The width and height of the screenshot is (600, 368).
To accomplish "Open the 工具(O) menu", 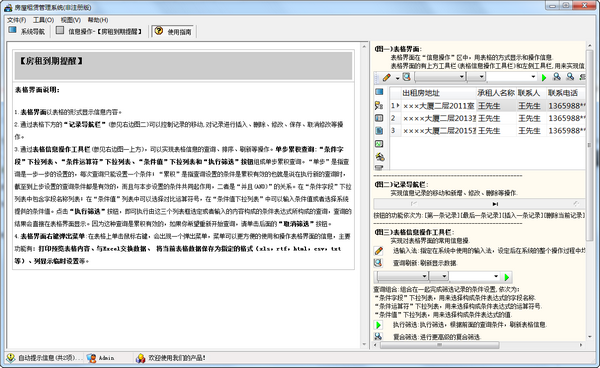I will click(43, 20).
